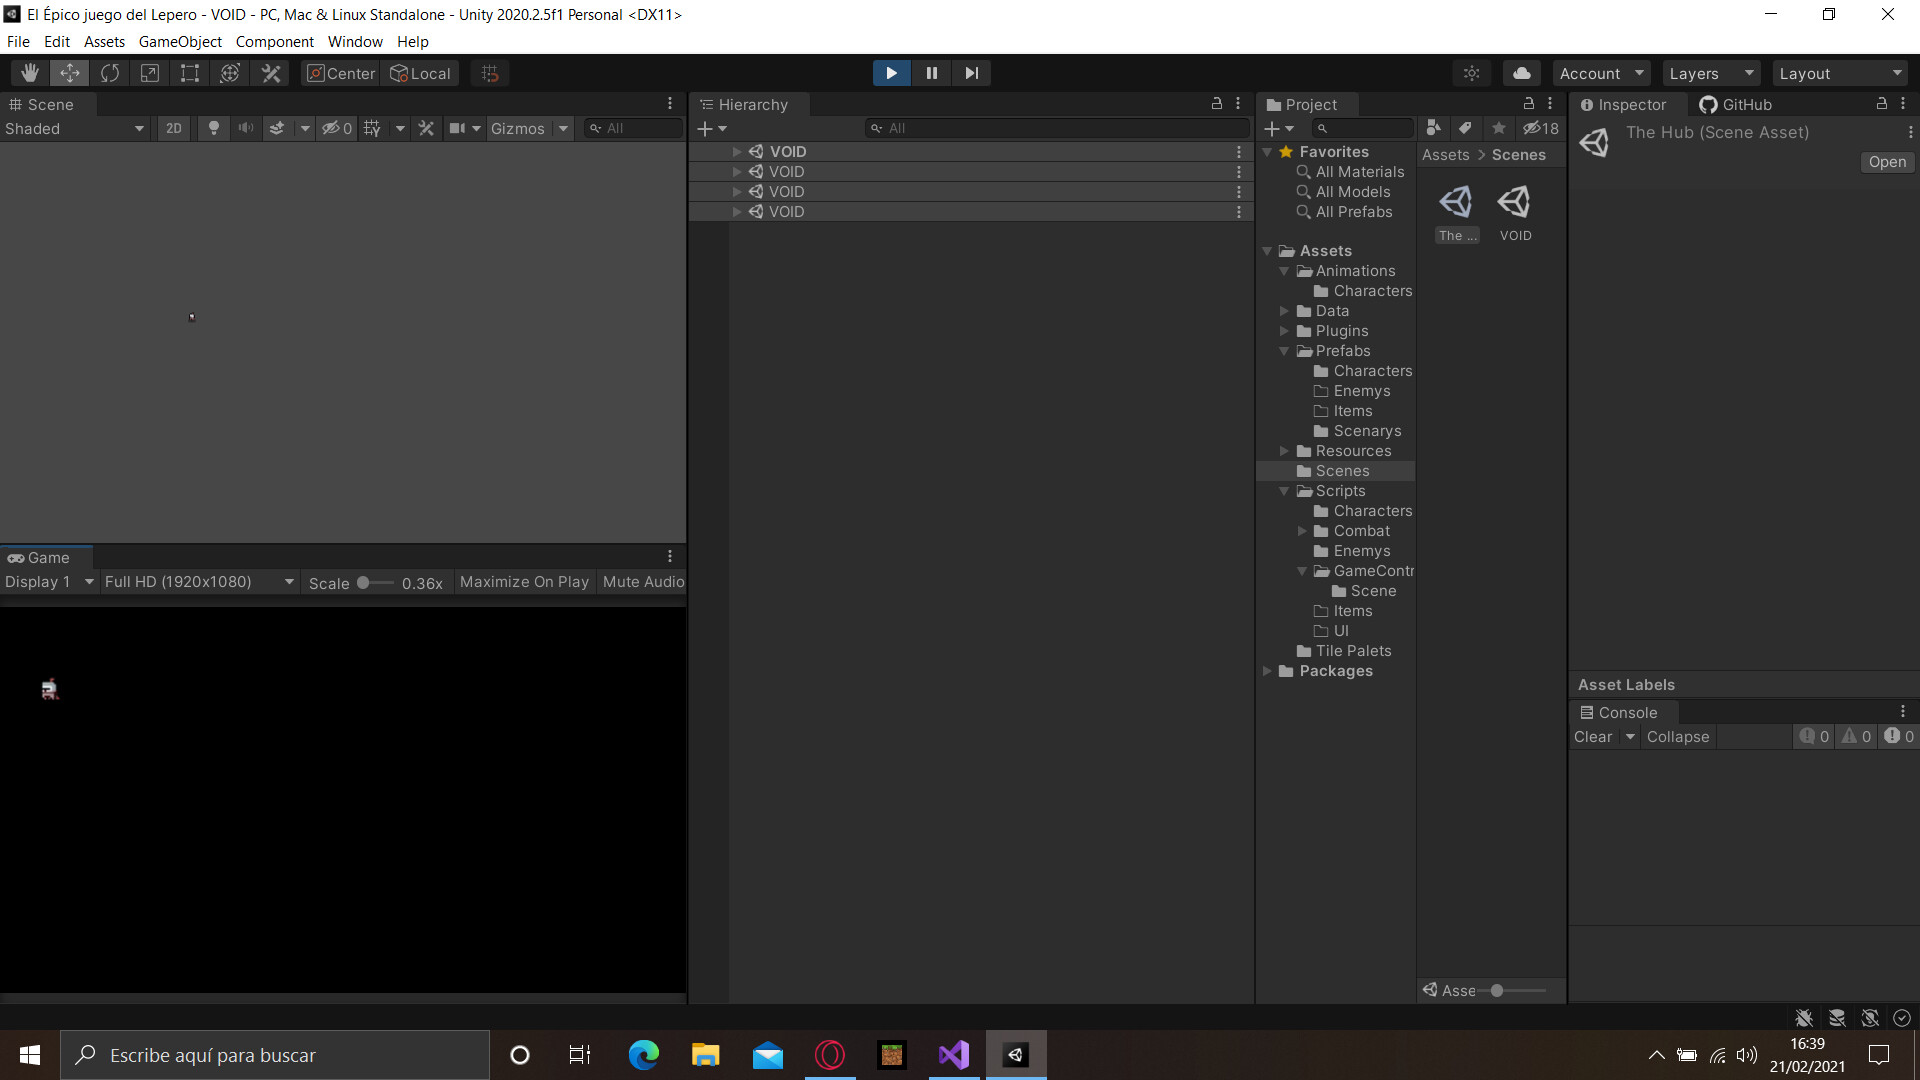Open Unity Collaborate cloud panel
The image size is (1920, 1080).
tap(1521, 73)
